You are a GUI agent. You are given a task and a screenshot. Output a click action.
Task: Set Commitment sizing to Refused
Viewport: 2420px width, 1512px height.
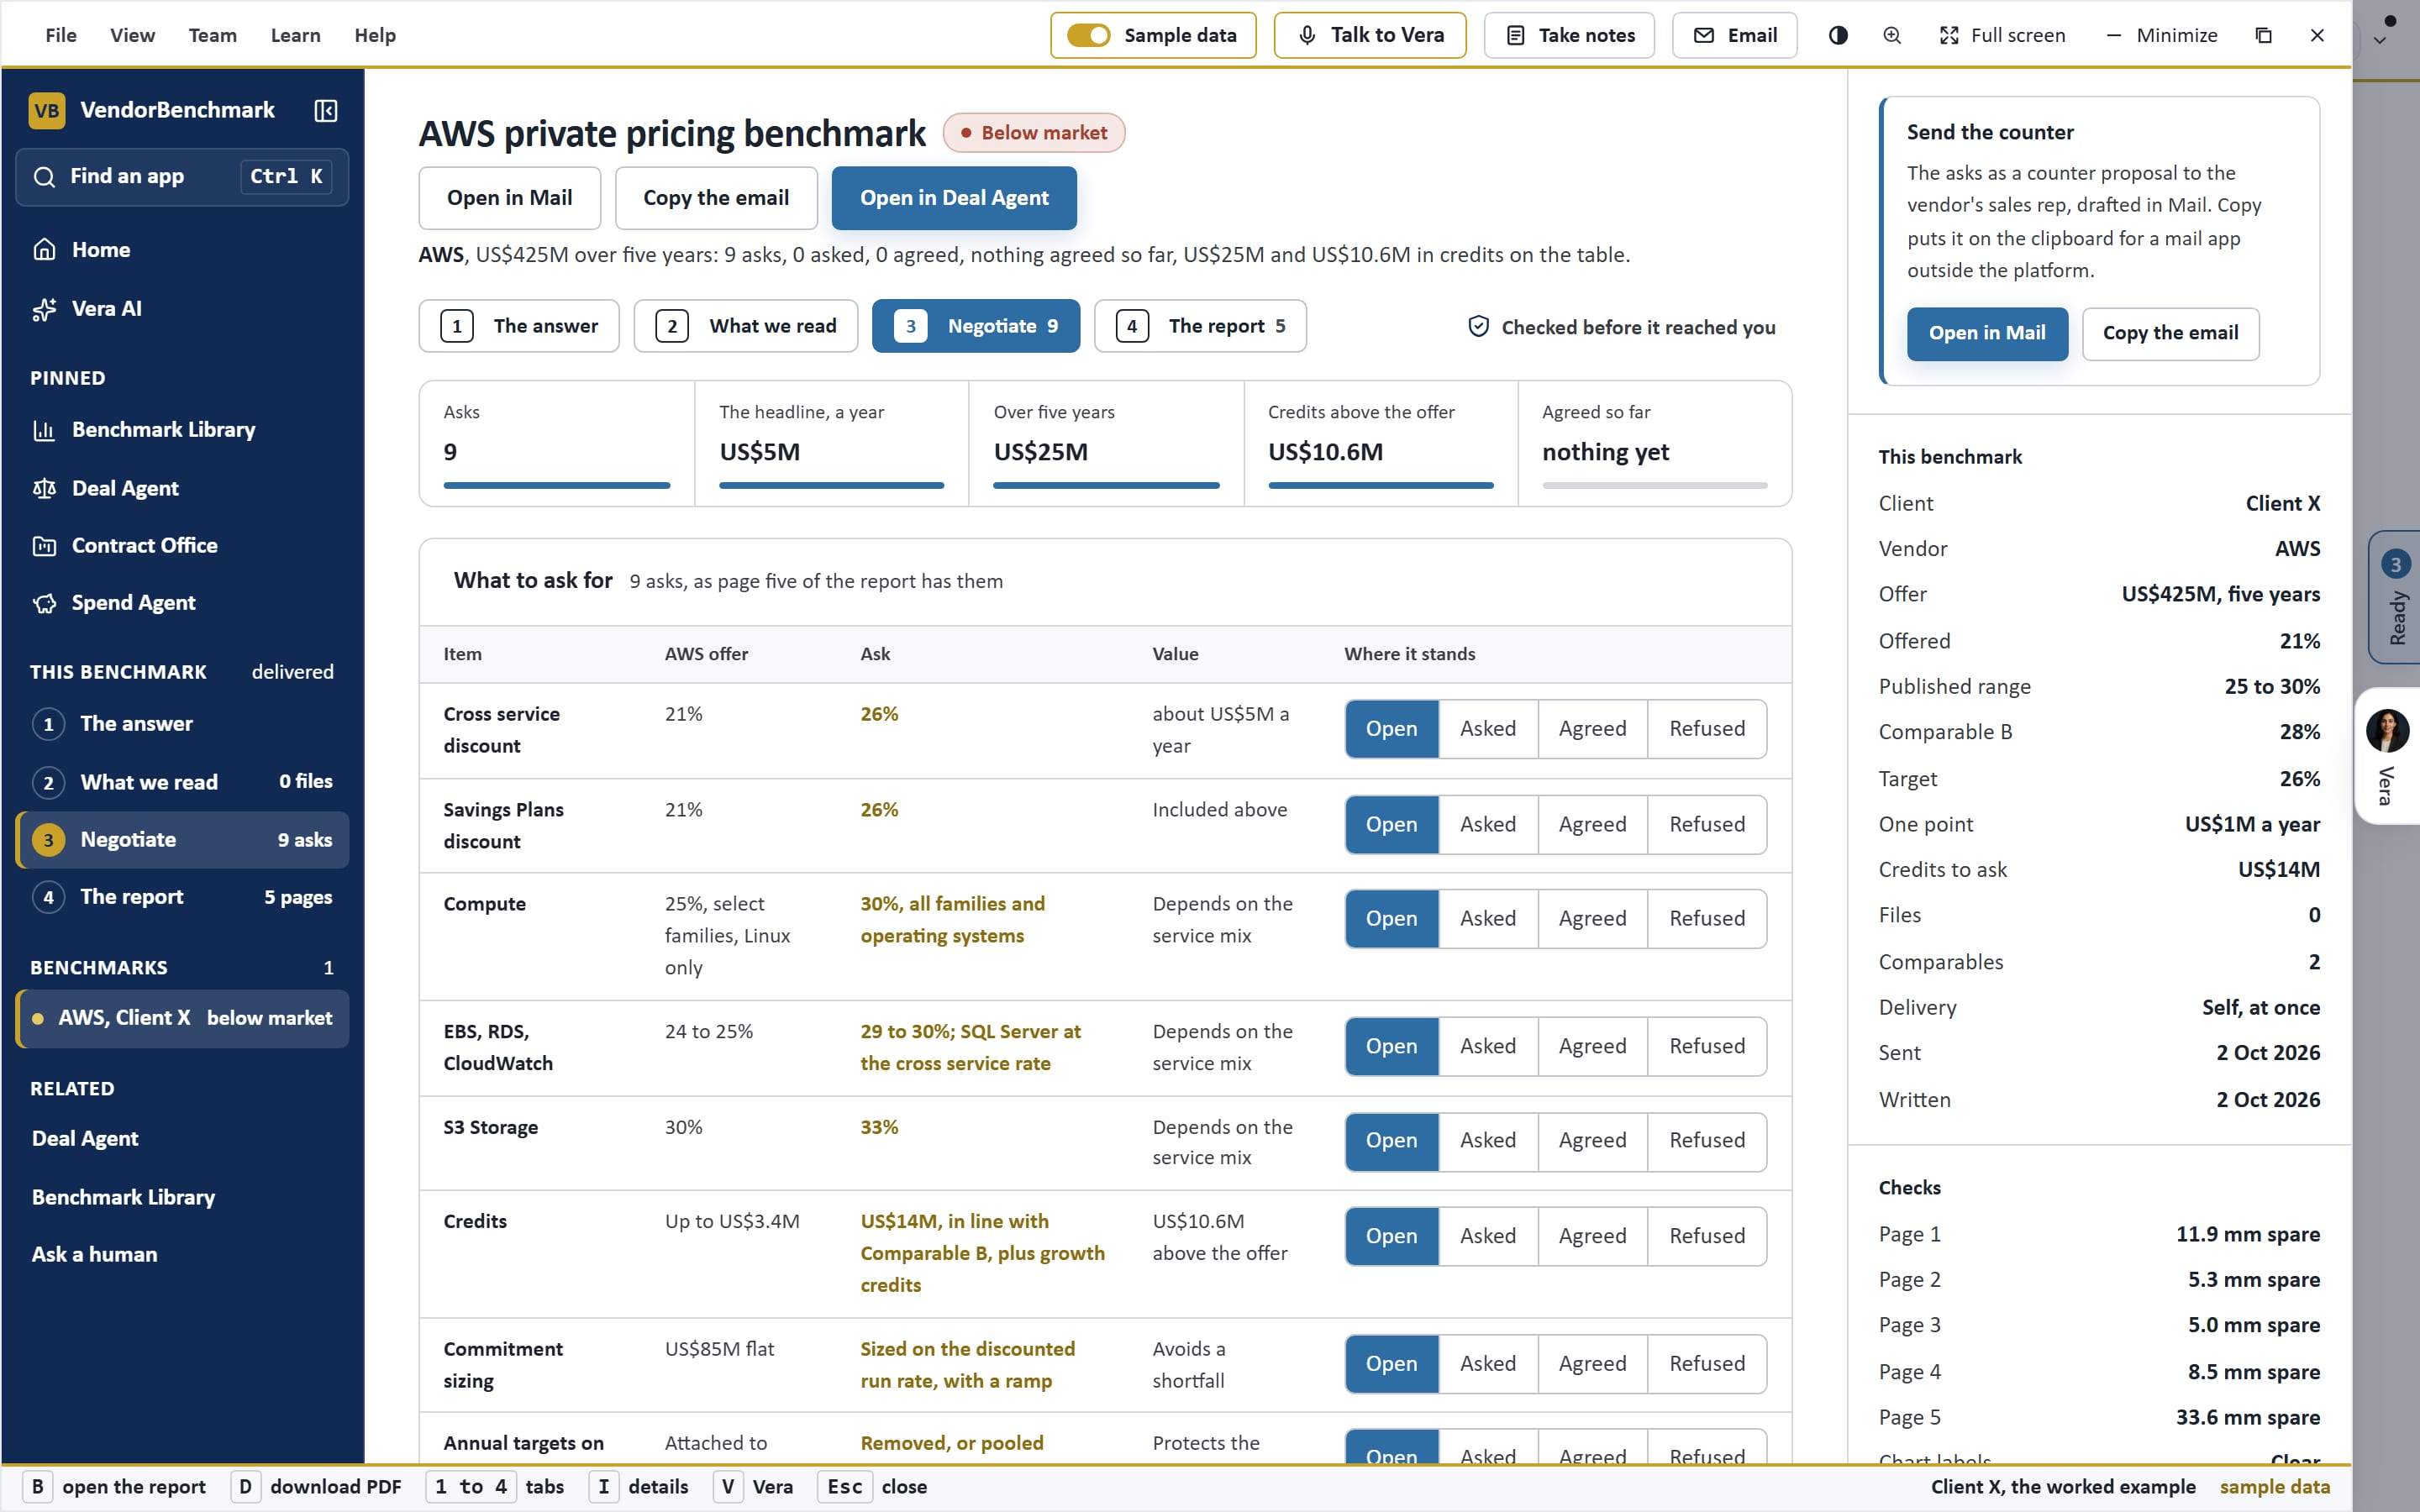tap(1706, 1363)
